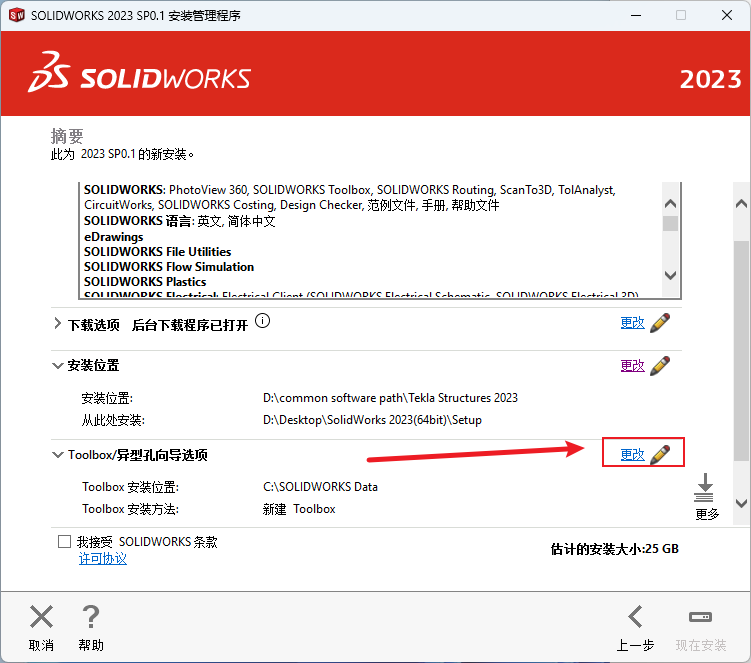
Task: Click the info icon next to 后台下载程序已打开
Action: pos(262,321)
